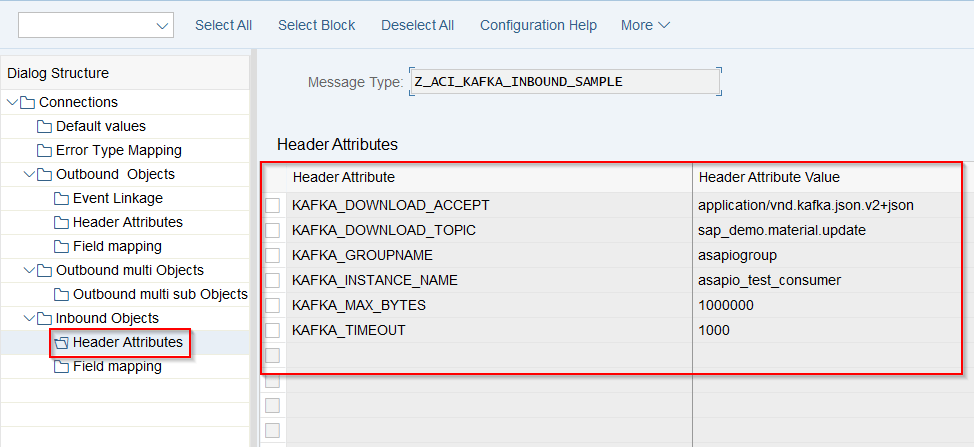Click the Error Type Mapping folder icon
974x447 pixels.
point(44,151)
